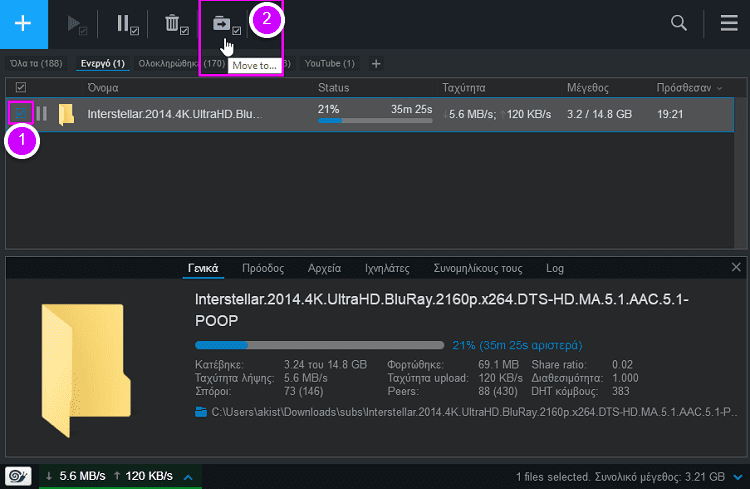Click the Φορτώθηκε value 69.1 MB

click(498, 365)
